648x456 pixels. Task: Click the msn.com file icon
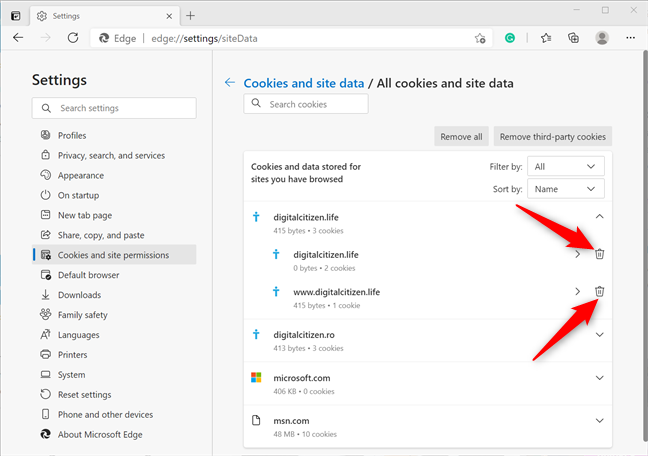coord(256,420)
